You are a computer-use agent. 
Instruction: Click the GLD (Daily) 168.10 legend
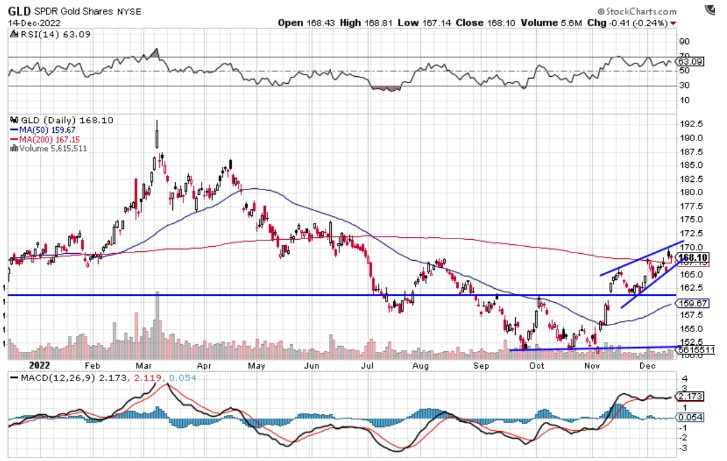(67, 120)
